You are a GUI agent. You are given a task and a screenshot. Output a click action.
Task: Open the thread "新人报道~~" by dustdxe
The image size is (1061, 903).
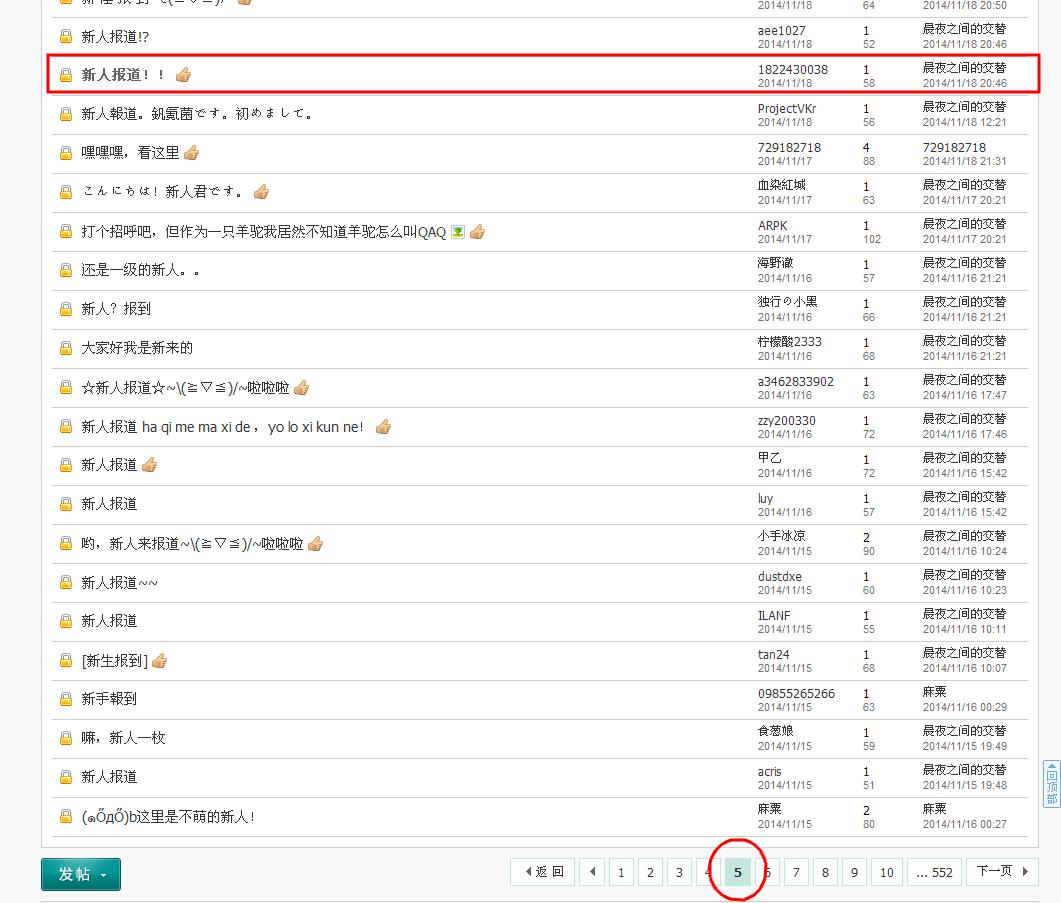click(x=119, y=583)
